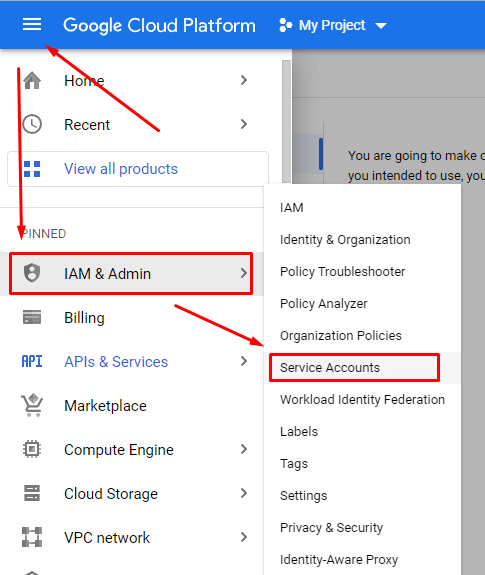The image size is (485, 575).
Task: Click the Billing label
Action: point(84,318)
